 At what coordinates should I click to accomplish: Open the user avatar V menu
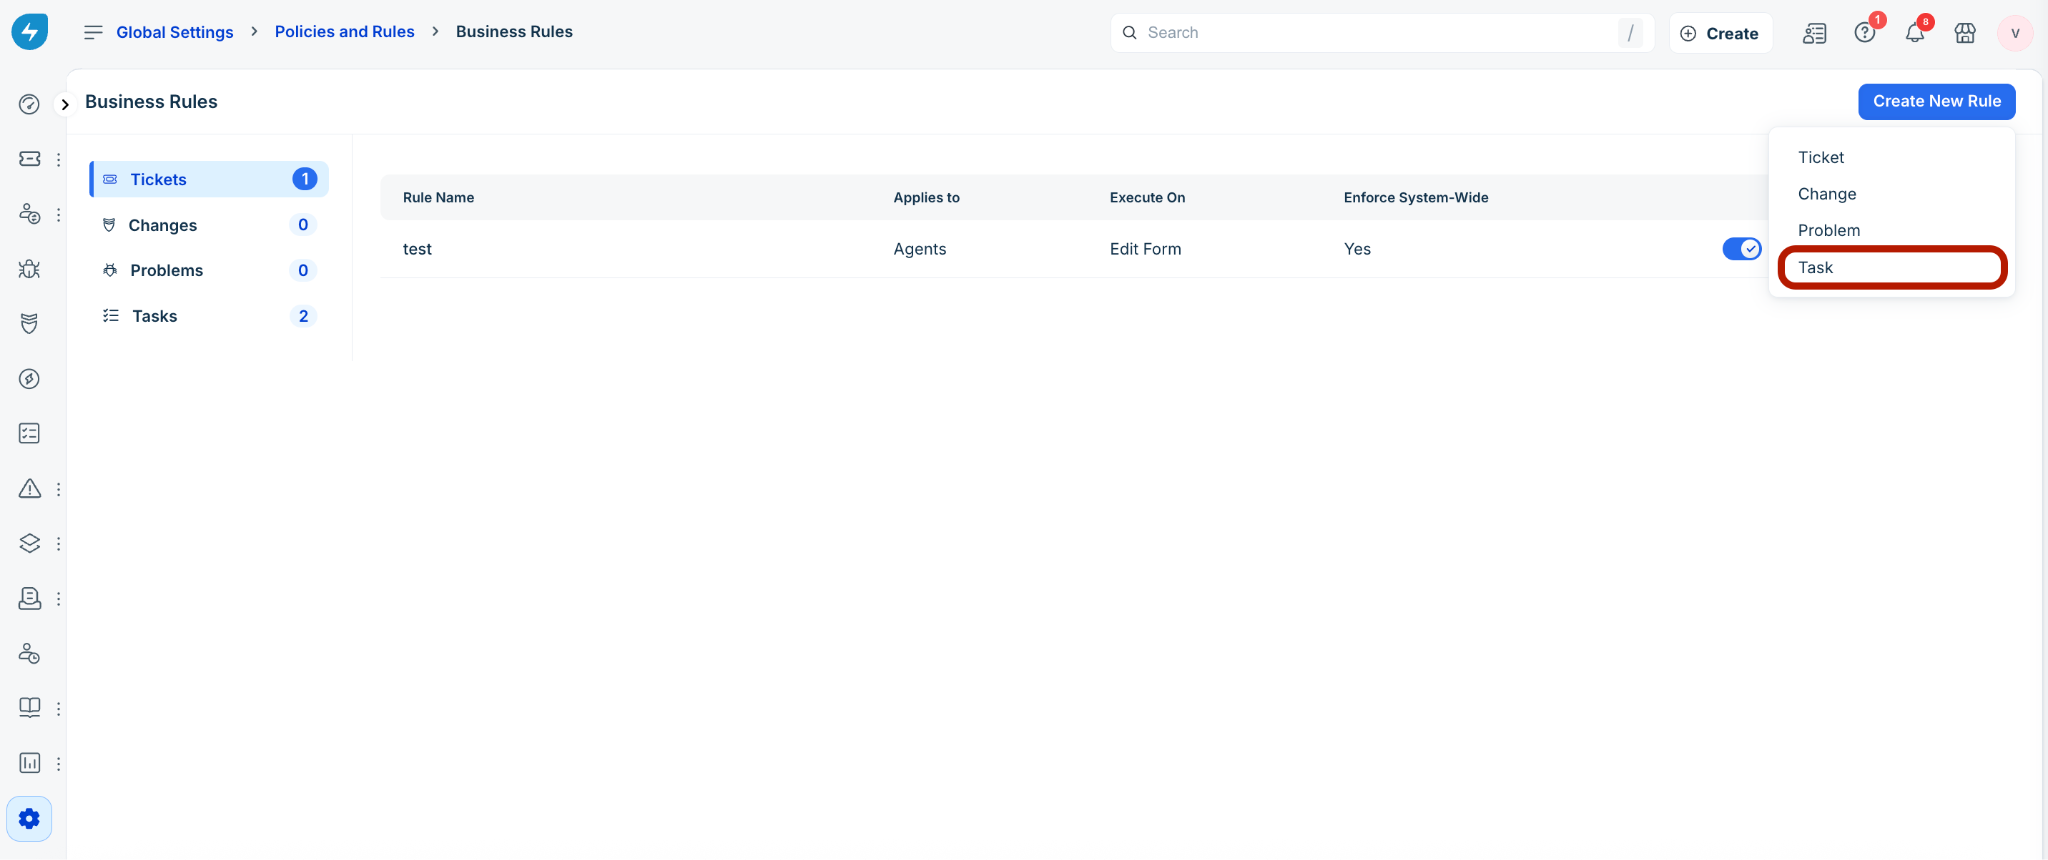pos(2015,33)
